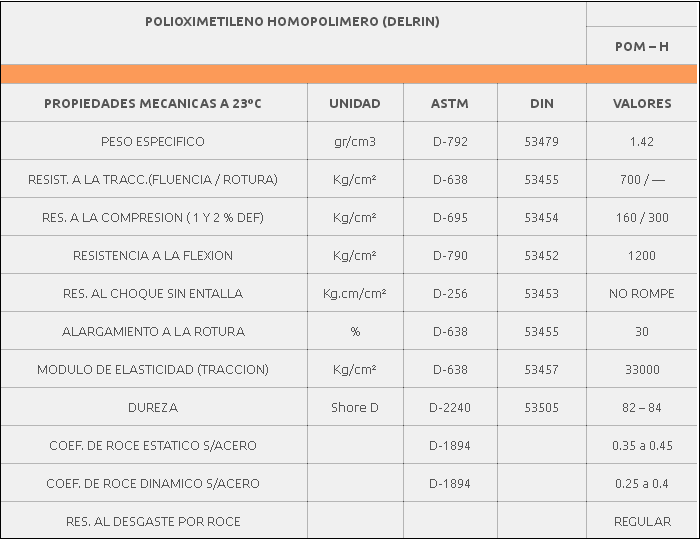Click the D-2240 ASTM cell
The image size is (700, 539).
[x=450, y=407]
